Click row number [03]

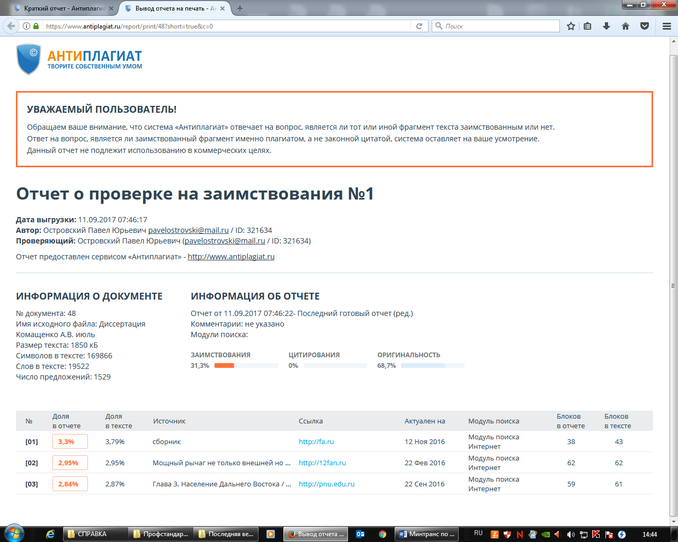[x=32, y=484]
